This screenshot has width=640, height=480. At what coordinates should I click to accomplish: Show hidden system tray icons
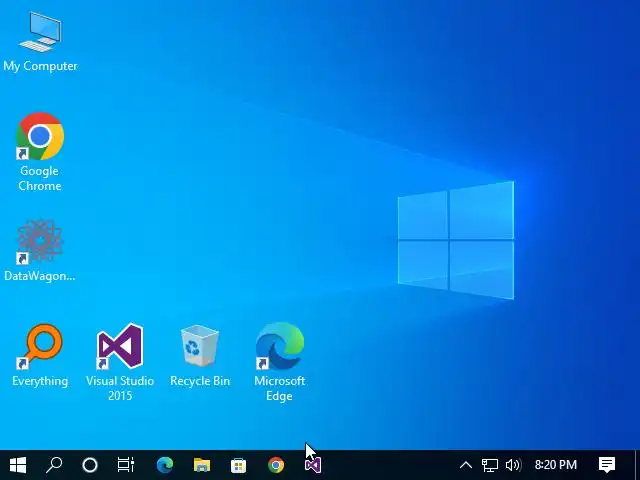[x=466, y=465]
